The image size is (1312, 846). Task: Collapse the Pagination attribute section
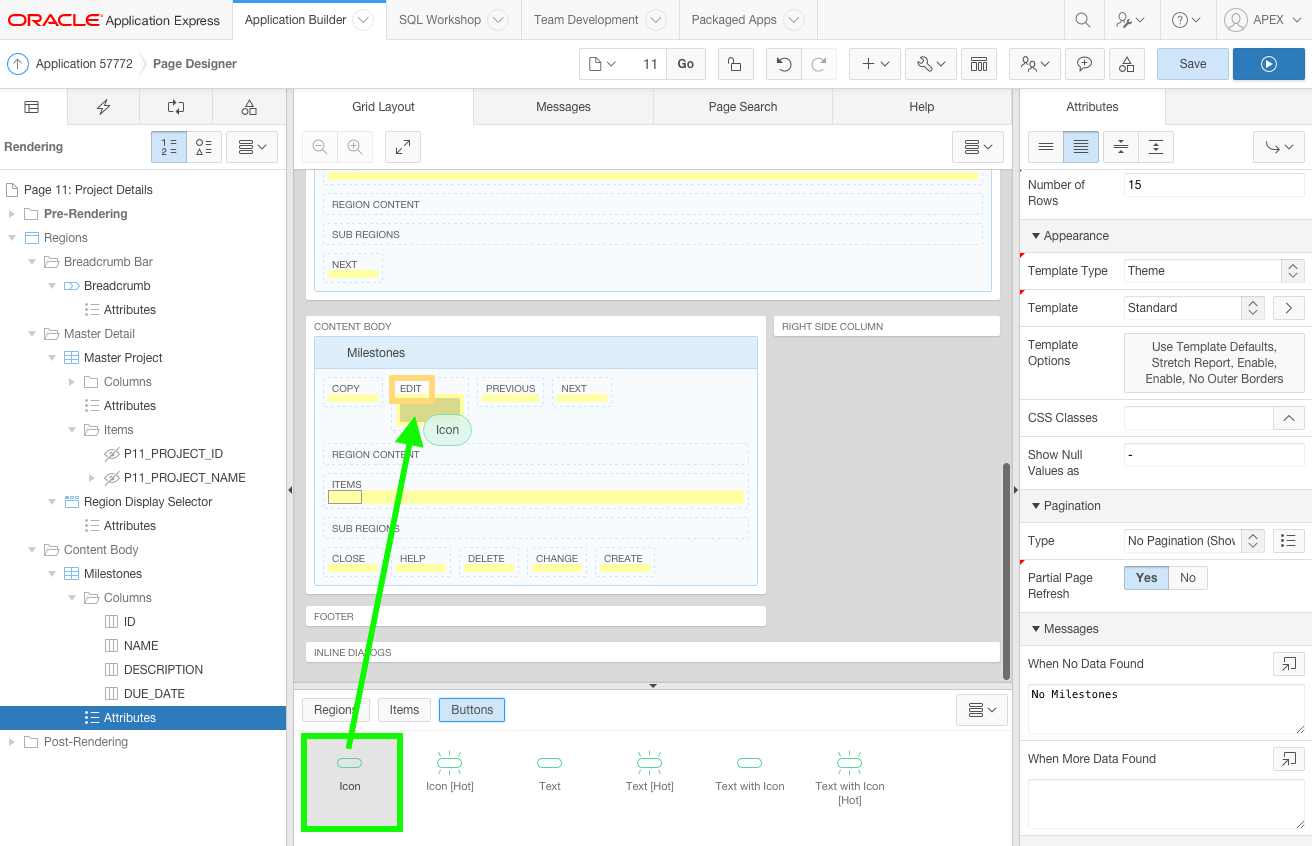1036,506
